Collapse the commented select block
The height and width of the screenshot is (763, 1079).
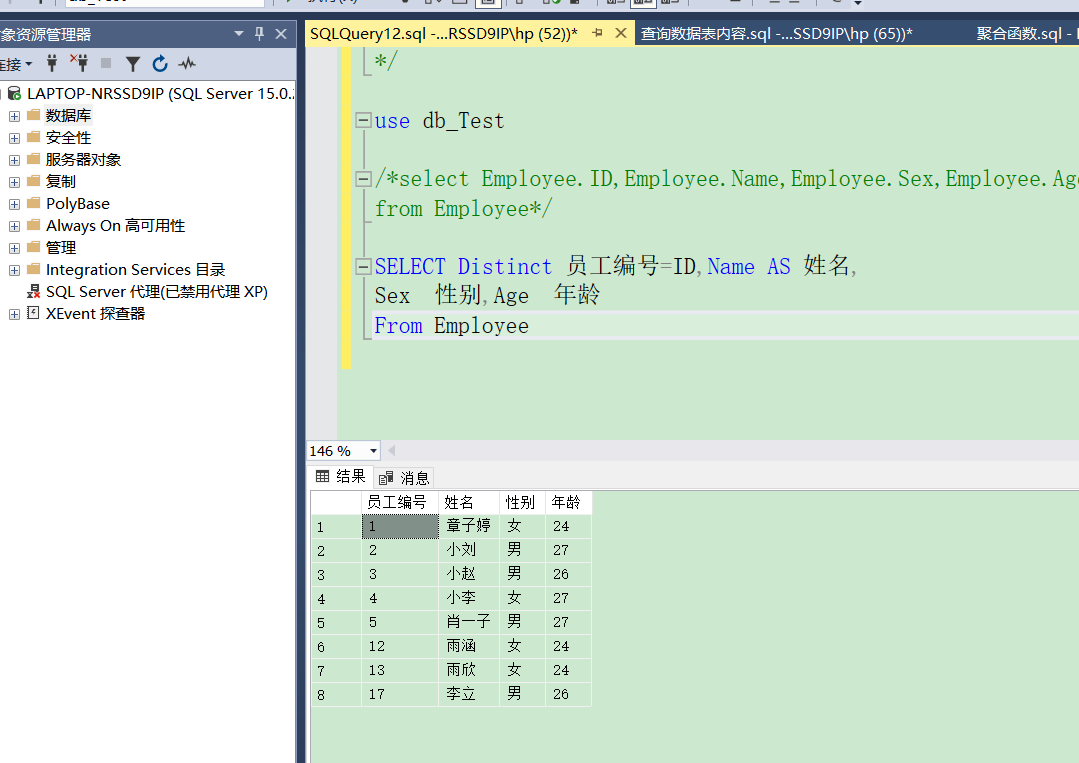tap(363, 179)
